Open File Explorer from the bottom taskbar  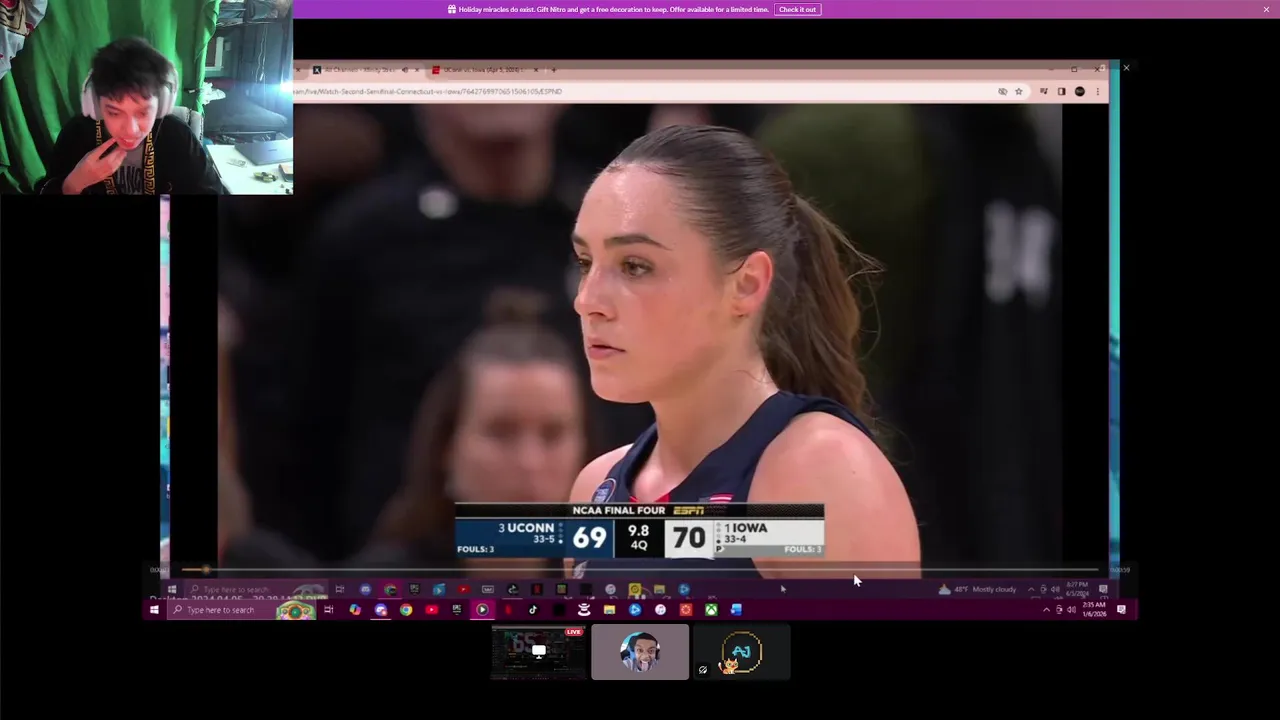click(609, 610)
